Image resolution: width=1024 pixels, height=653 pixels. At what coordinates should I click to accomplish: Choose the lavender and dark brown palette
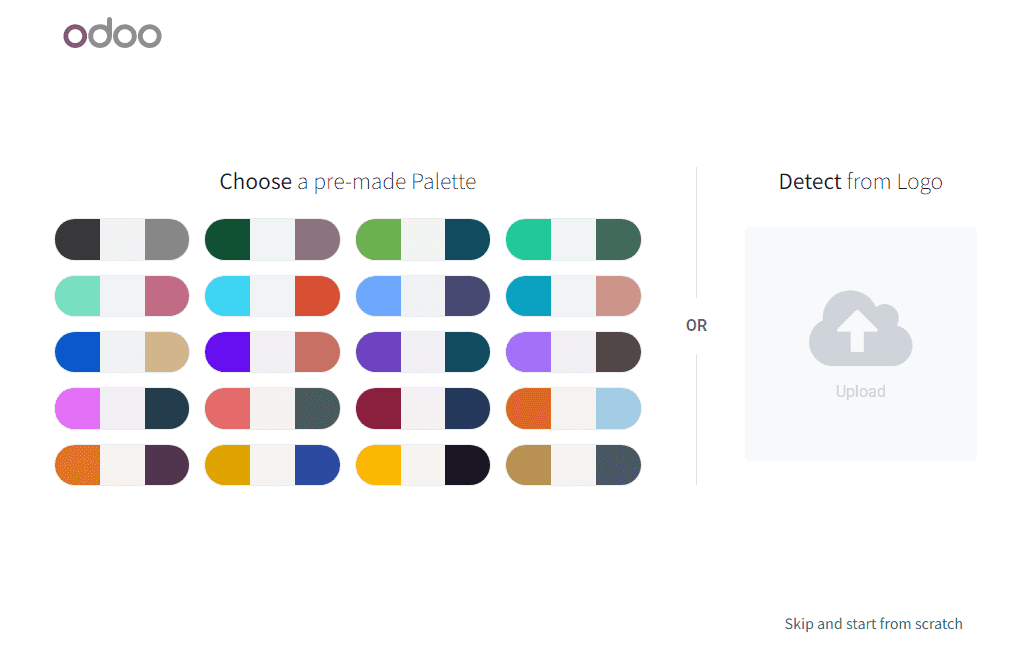[573, 352]
